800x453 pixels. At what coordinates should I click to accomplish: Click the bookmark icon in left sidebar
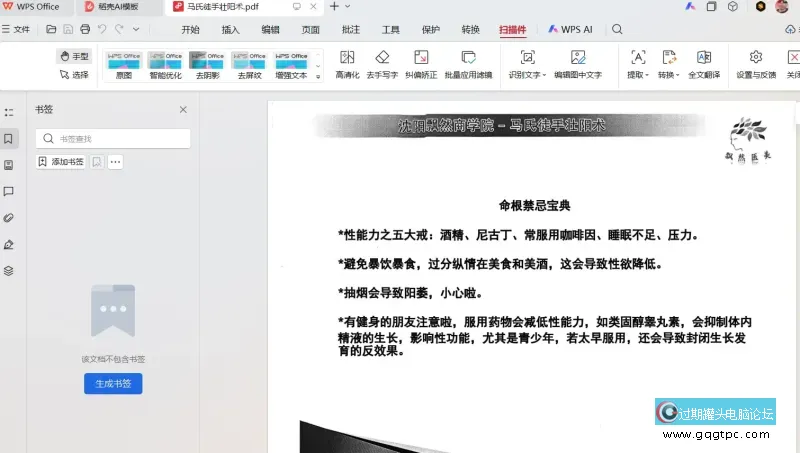[x=9, y=139]
